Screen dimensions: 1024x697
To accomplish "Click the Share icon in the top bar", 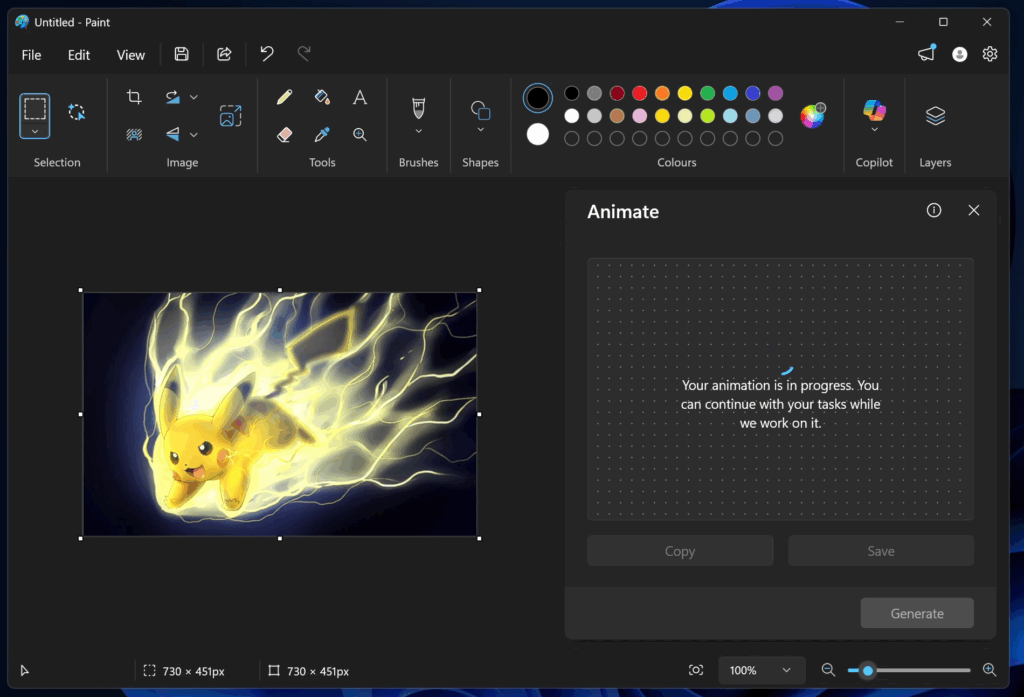I will point(224,54).
